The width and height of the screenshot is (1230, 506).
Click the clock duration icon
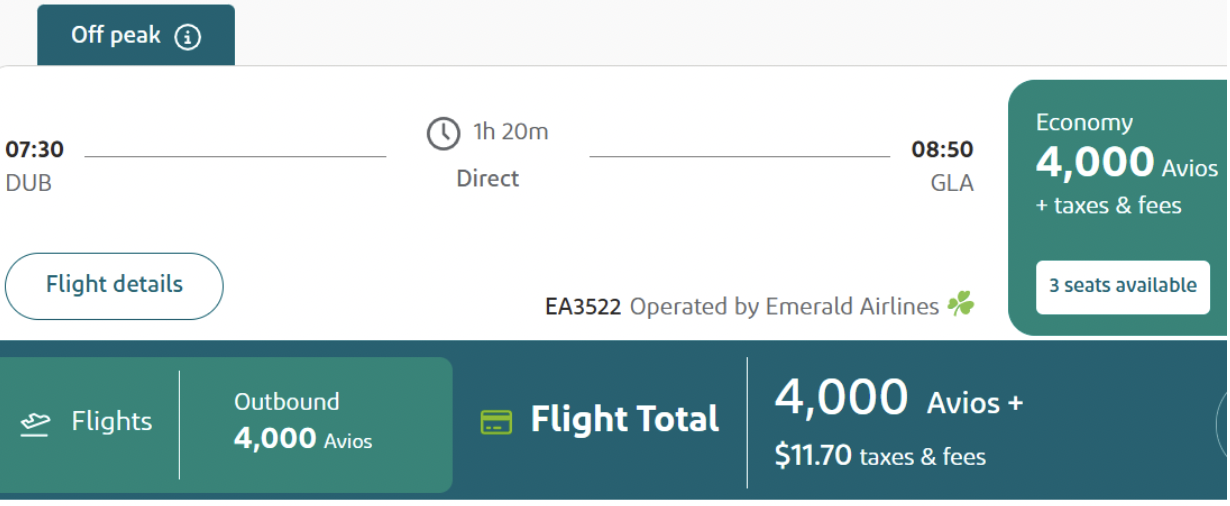(443, 133)
